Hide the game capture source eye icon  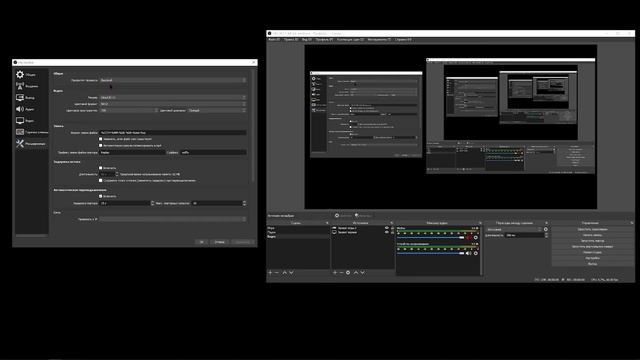(387, 228)
